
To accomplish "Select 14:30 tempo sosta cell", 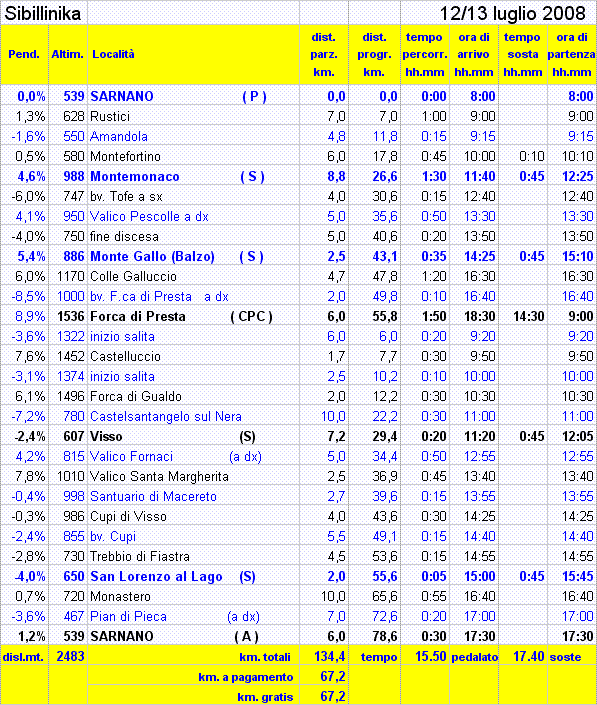I will [522, 316].
